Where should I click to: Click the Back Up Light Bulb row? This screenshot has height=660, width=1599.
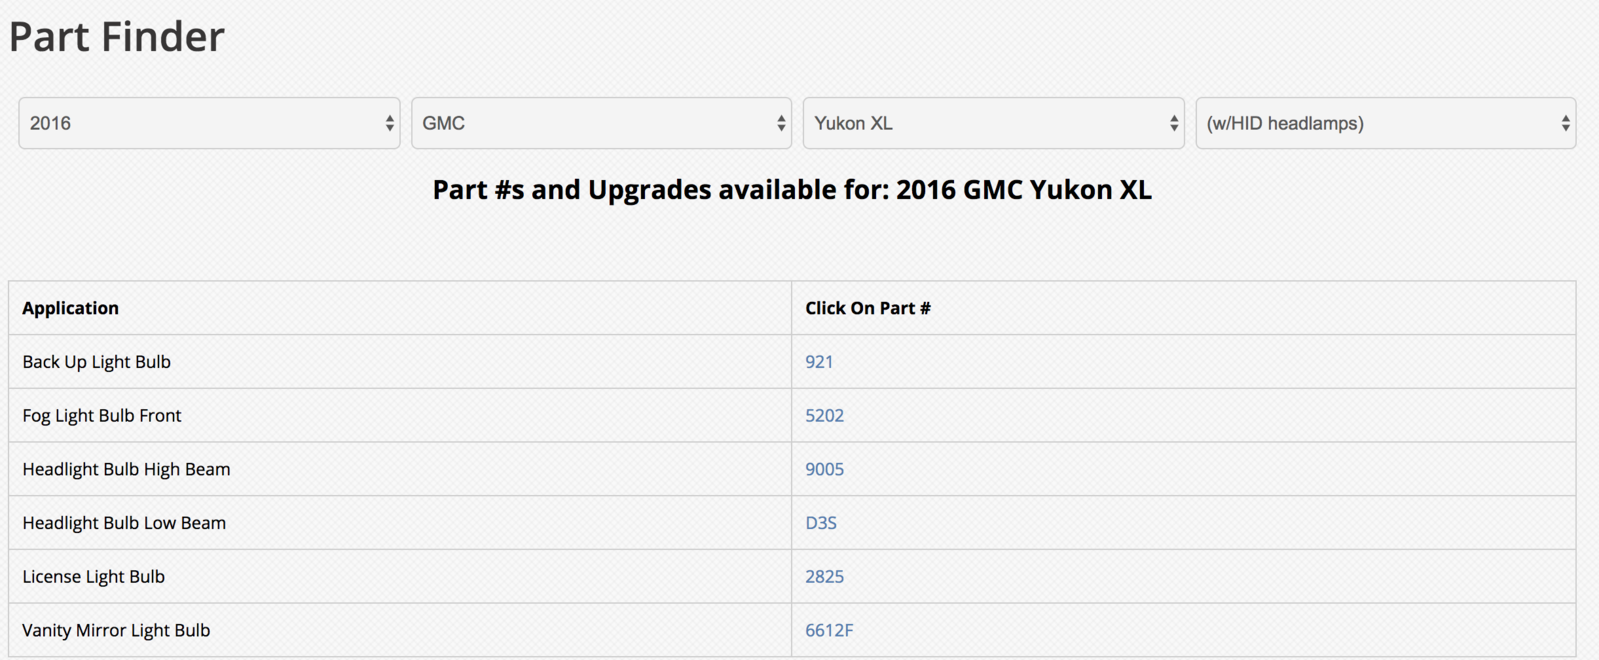click(x=792, y=362)
